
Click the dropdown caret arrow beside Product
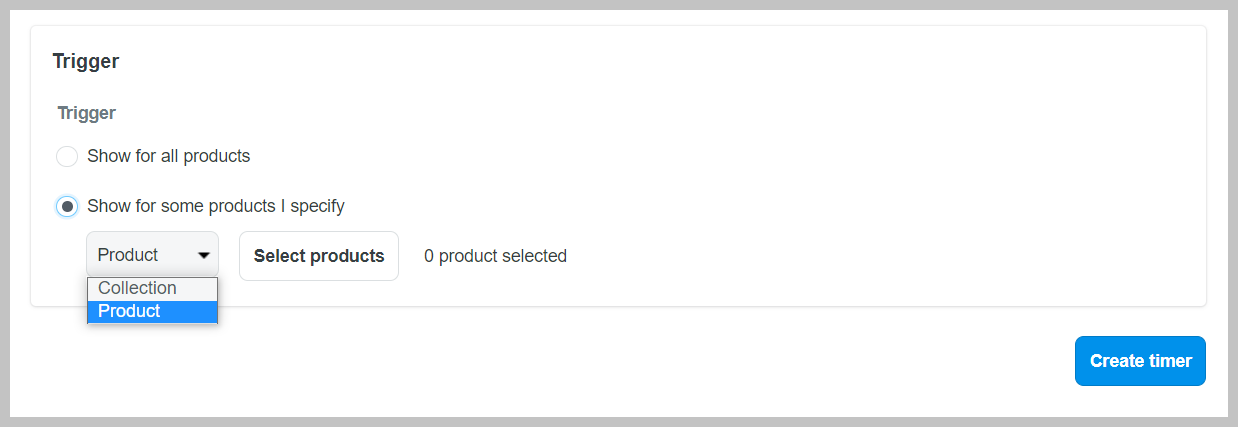point(204,256)
